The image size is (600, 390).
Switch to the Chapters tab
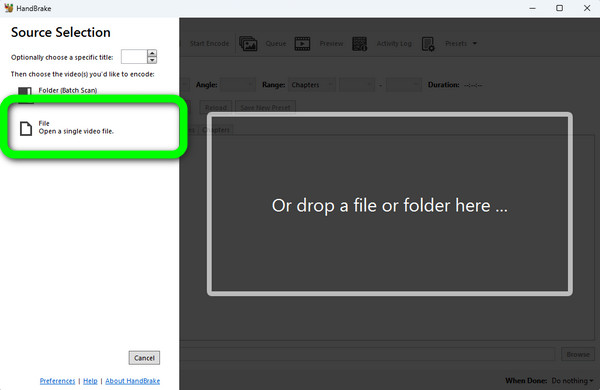click(x=216, y=130)
